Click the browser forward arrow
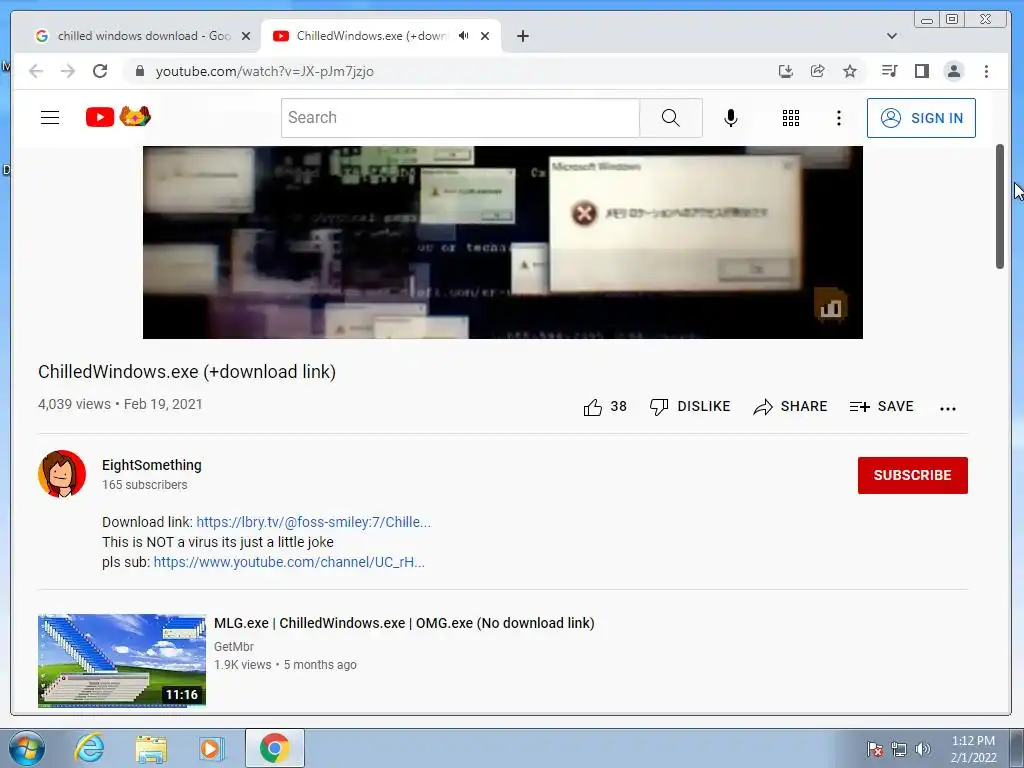1024x768 pixels. (x=68, y=71)
